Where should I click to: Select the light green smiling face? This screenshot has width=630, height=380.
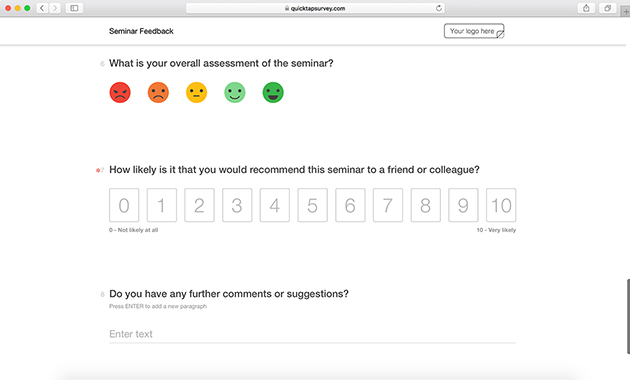click(x=235, y=92)
